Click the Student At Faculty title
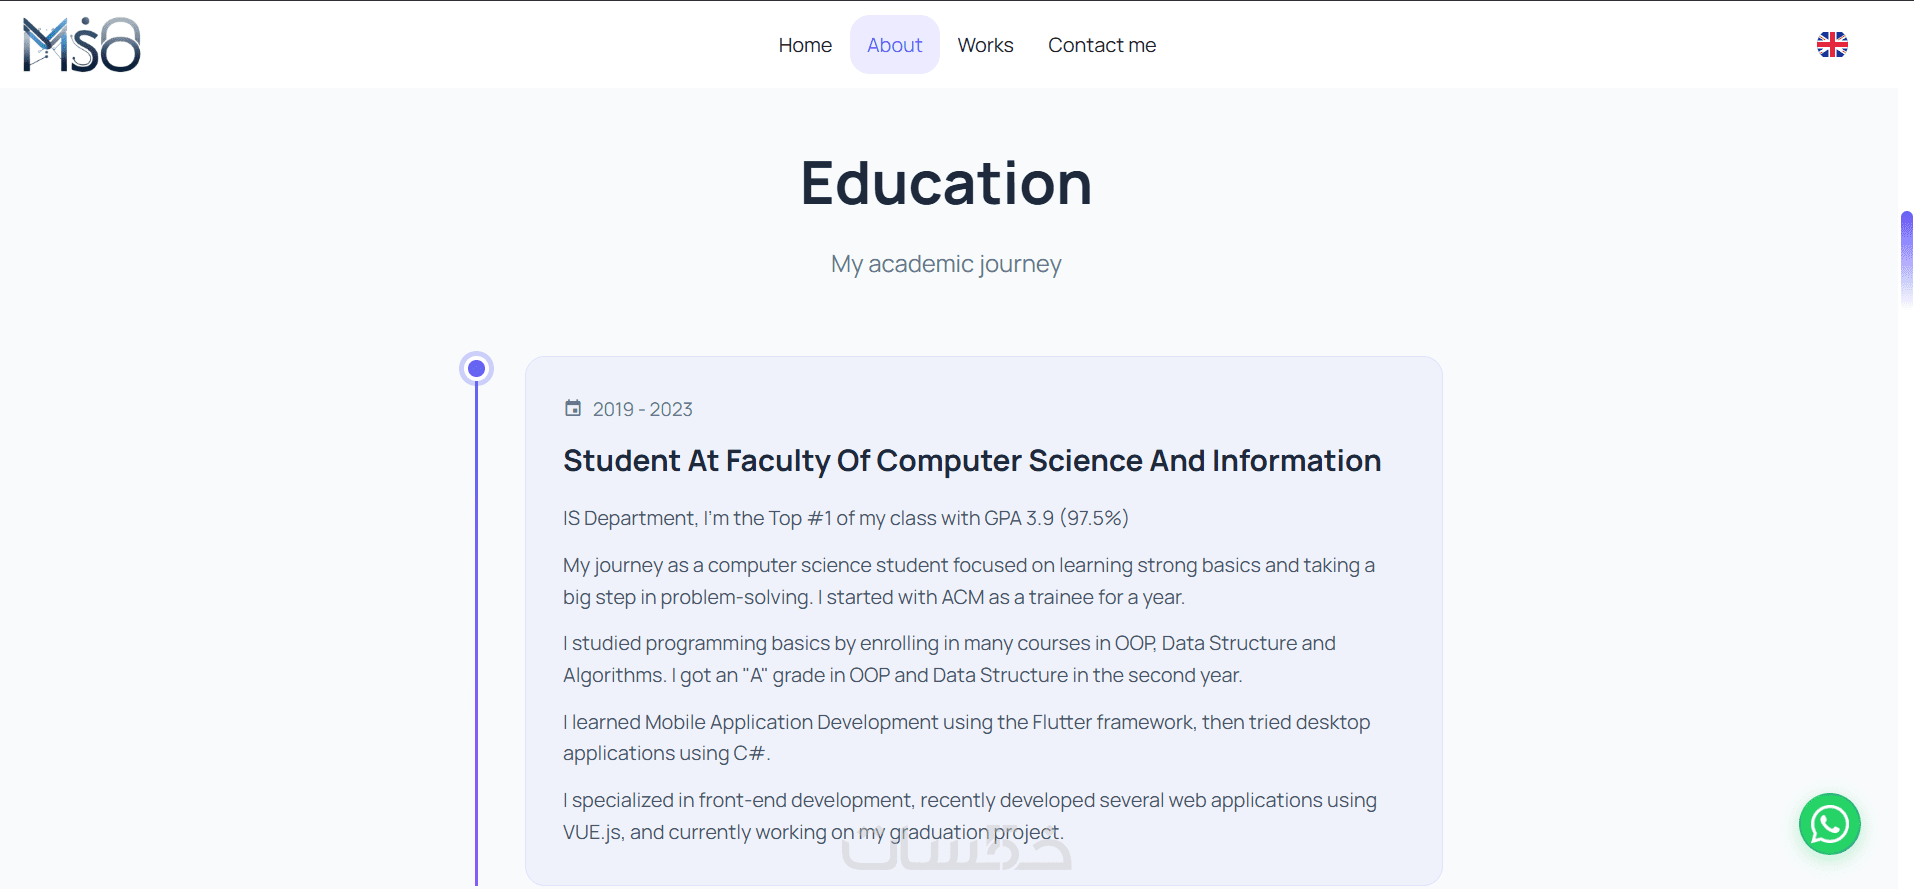The height and width of the screenshot is (889, 1914). [971, 461]
